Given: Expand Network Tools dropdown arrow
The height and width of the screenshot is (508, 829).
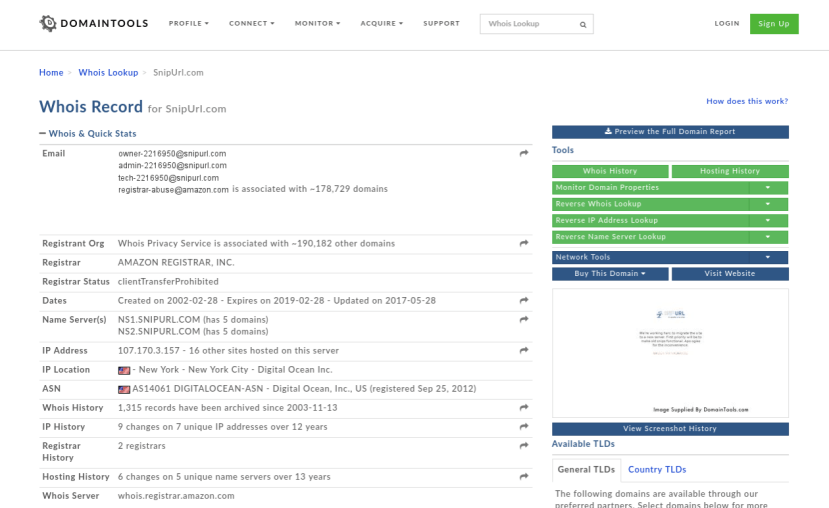Looking at the screenshot, I should pos(768,257).
